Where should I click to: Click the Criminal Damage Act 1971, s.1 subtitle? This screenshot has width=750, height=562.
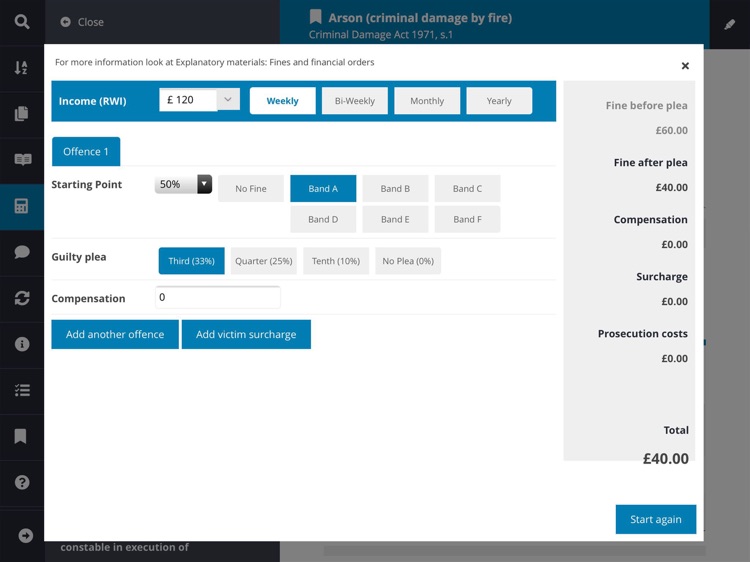click(380, 34)
